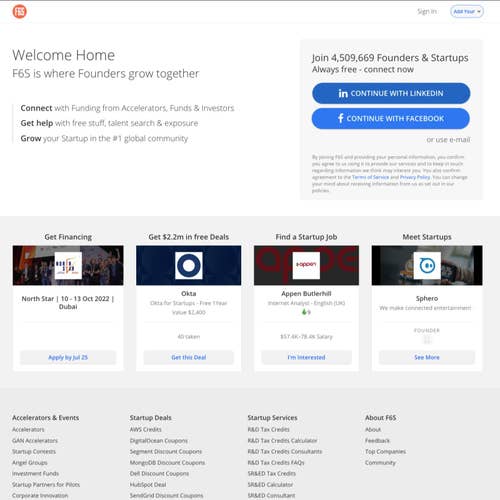This screenshot has height=500, width=500.
Task: Click Top Companies under About F6S
Action: pos(385,451)
